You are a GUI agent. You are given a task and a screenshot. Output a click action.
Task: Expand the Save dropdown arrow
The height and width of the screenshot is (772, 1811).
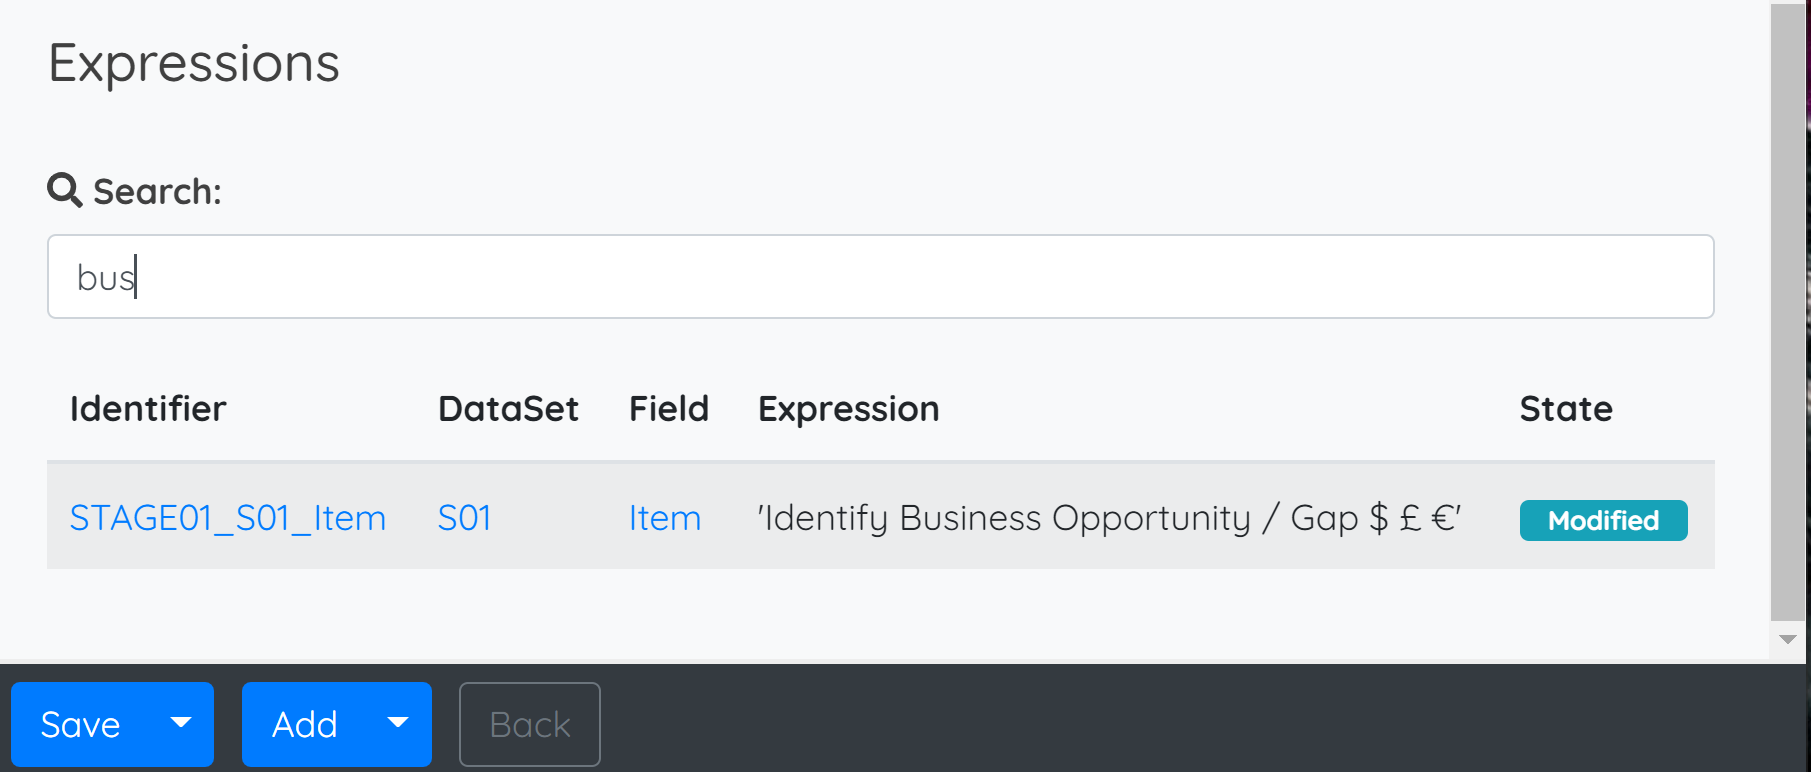181,724
